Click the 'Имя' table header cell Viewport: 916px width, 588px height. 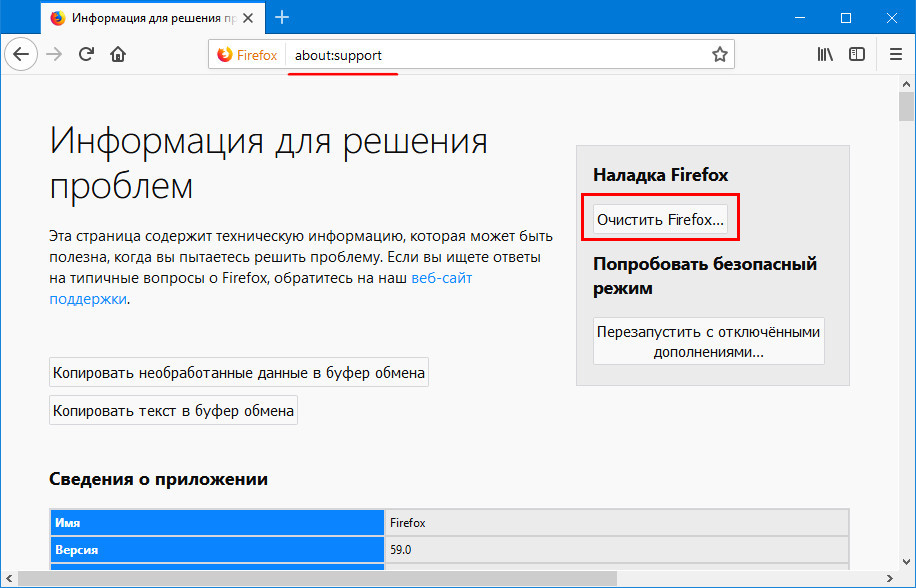click(217, 523)
